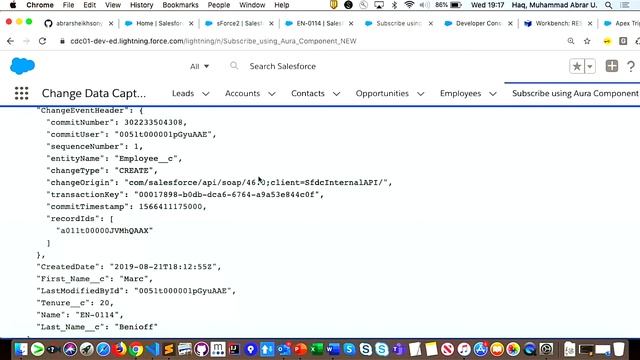Click the "entityName": "Employee__c" line
Viewport: 640px width, 360px height.
tap(114, 158)
